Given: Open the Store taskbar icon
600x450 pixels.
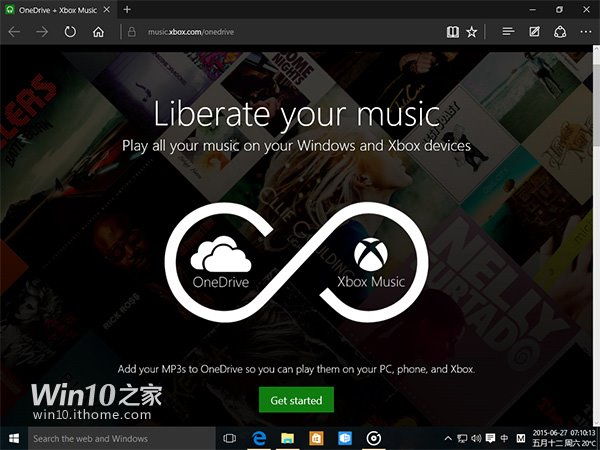Looking at the screenshot, I should pos(316,439).
